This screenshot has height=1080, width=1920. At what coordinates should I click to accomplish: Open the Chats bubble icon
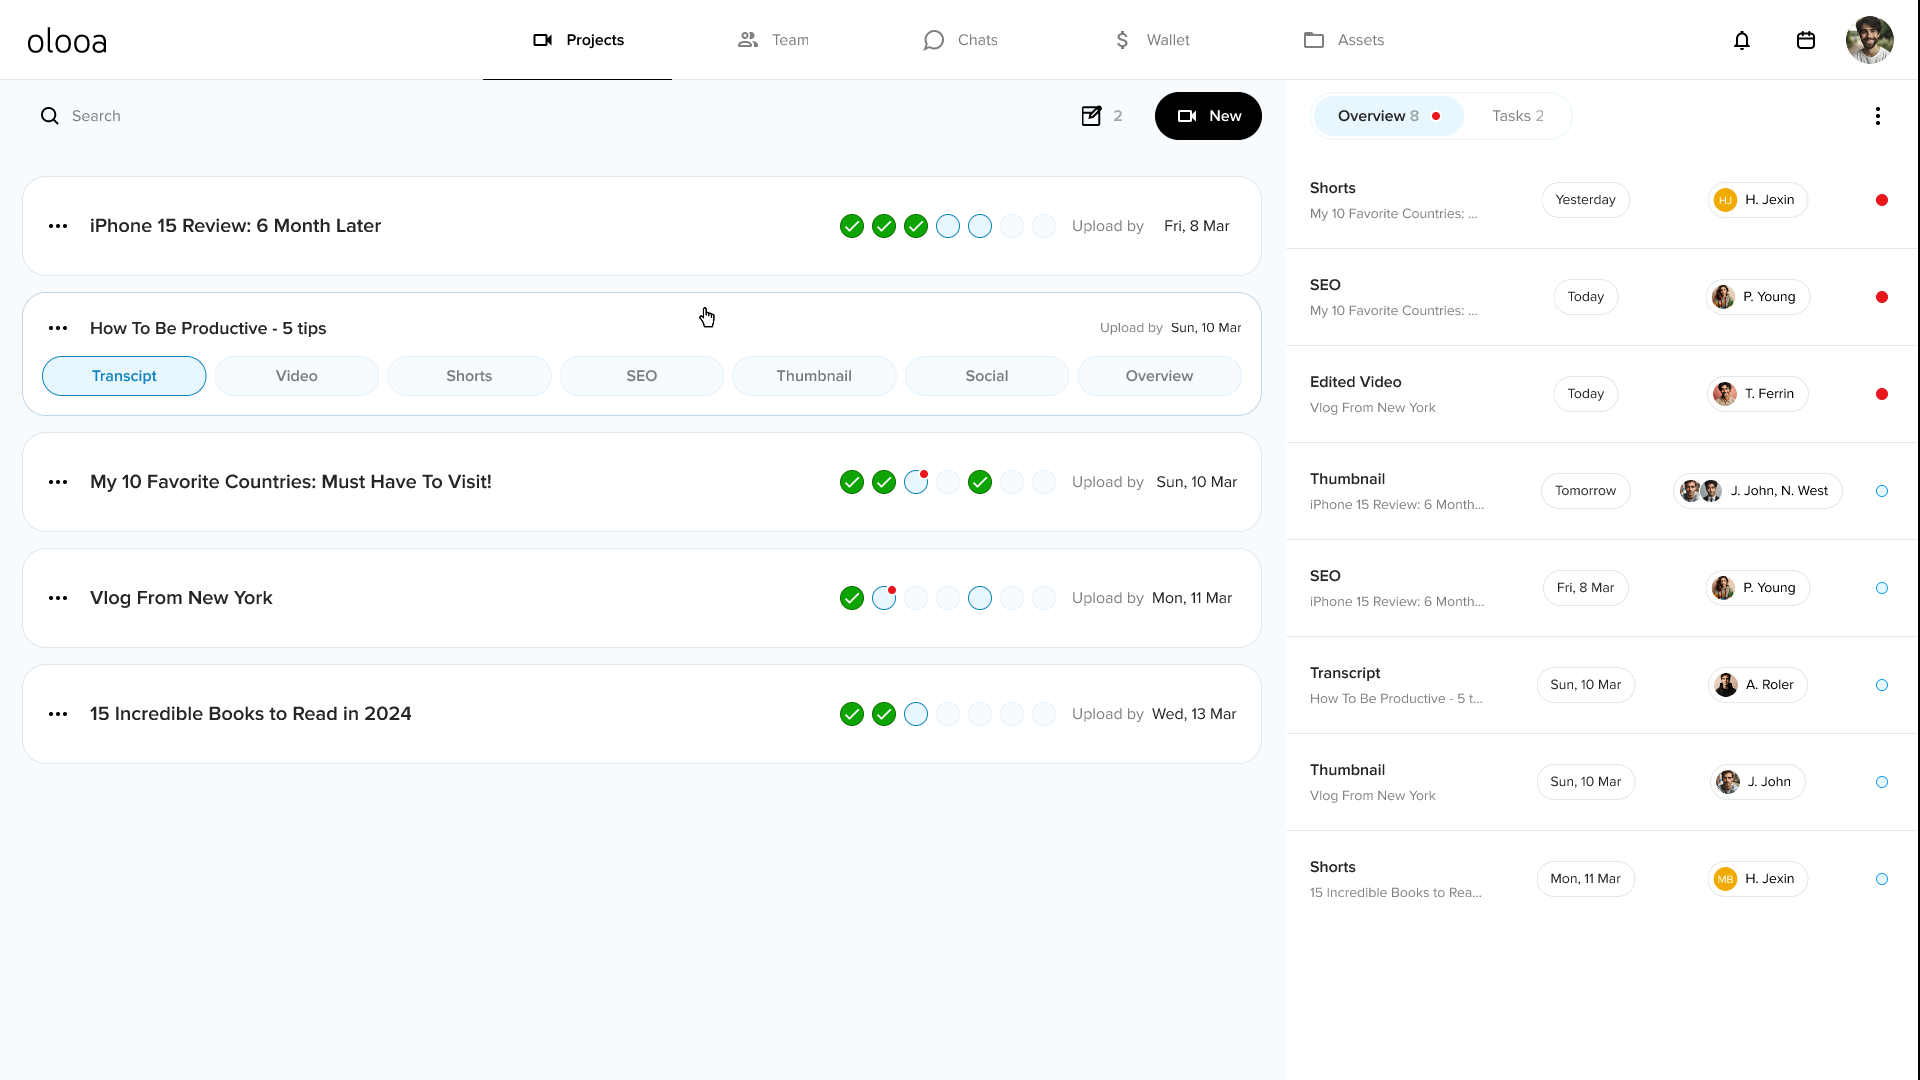(934, 40)
